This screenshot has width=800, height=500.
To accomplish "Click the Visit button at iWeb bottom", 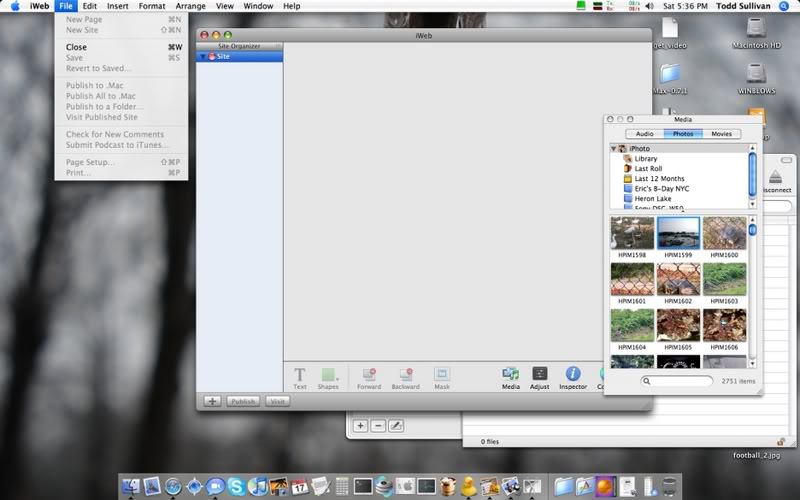I will (278, 402).
